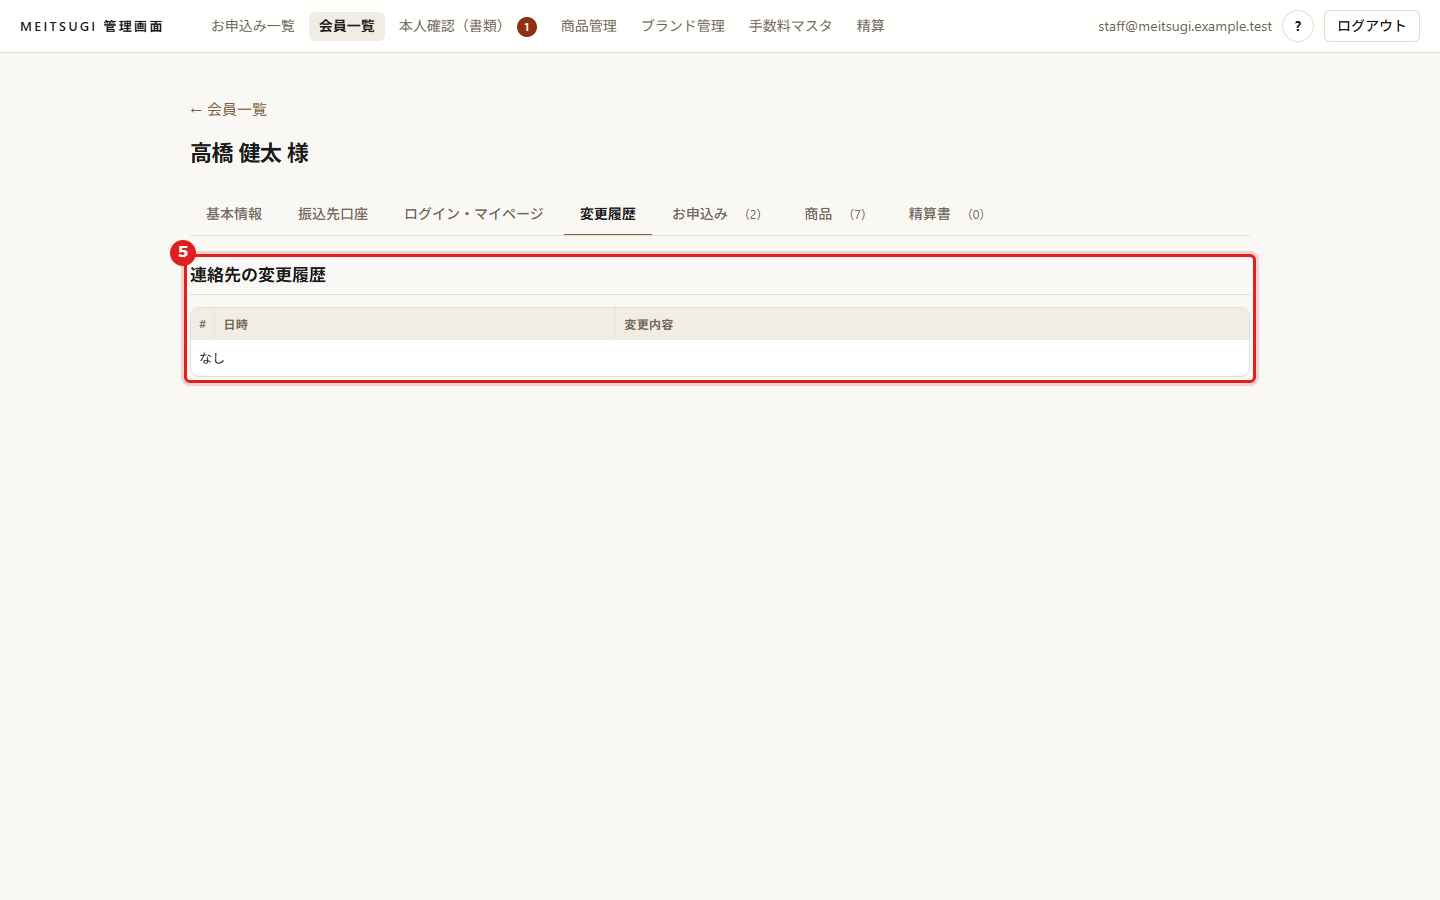Switch to the 基本情報 tab
1440x900 pixels.
coord(234,214)
